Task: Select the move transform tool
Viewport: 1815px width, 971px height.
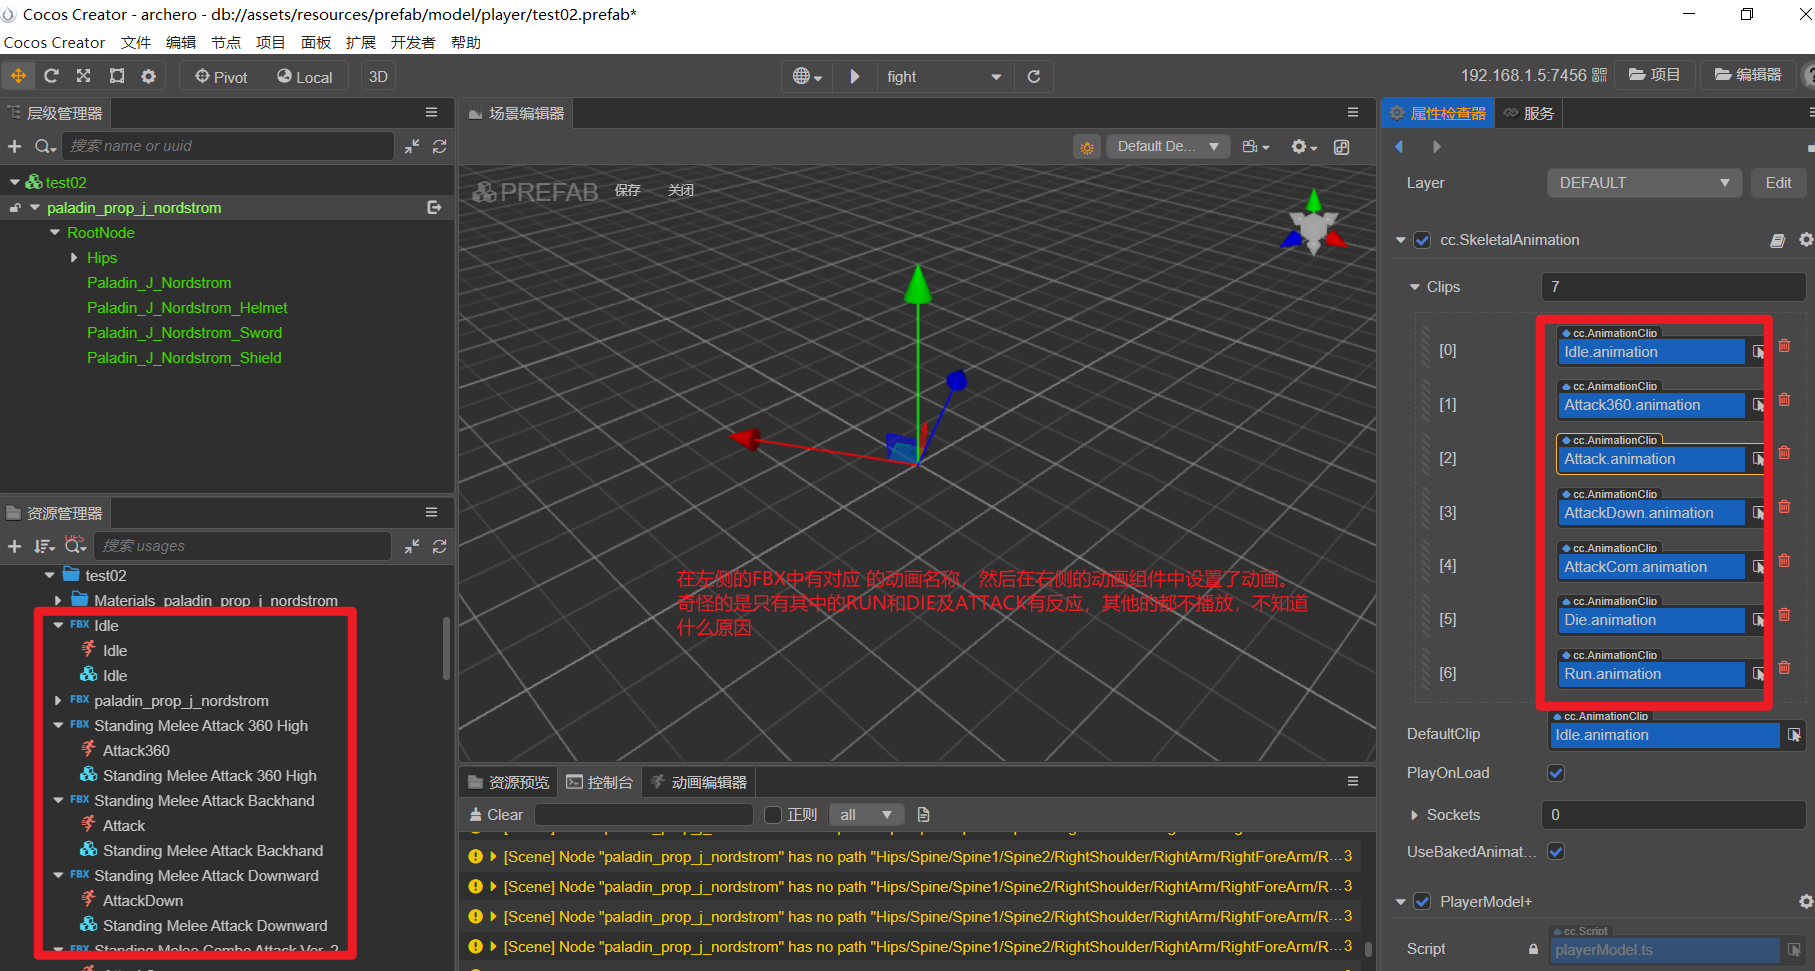Action: click(x=19, y=76)
